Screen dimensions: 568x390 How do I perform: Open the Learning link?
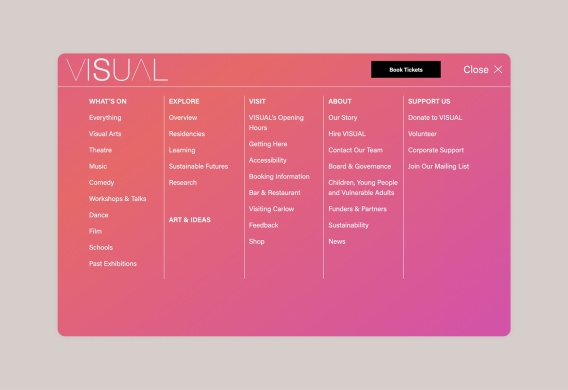[x=182, y=150]
